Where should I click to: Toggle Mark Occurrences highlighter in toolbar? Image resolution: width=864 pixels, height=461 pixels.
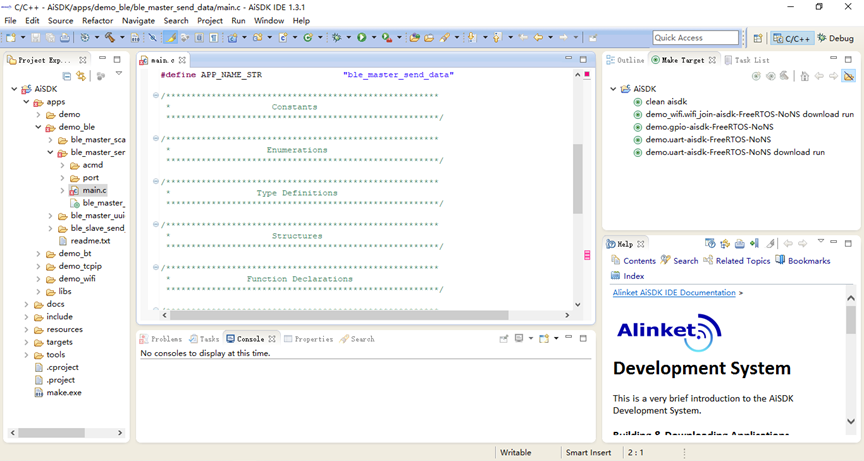(x=171, y=37)
